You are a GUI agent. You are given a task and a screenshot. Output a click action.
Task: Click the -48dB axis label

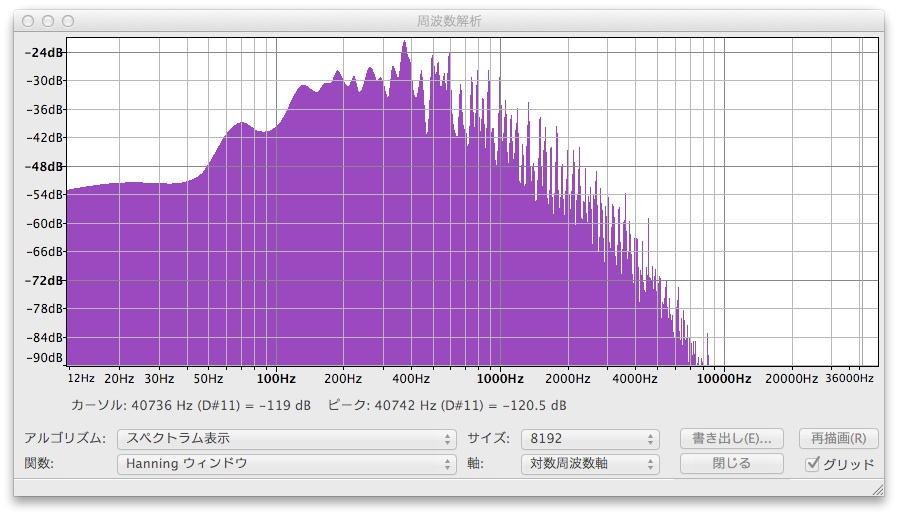[x=45, y=167]
